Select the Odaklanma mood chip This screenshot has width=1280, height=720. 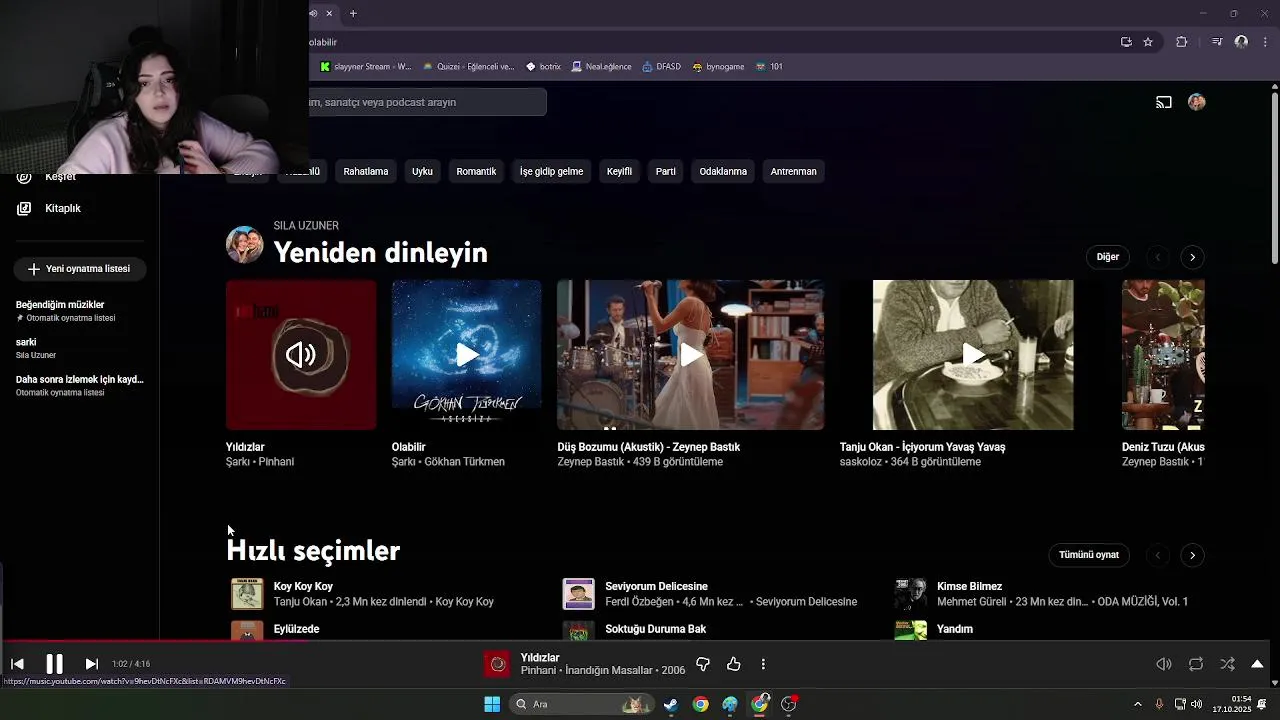click(723, 171)
